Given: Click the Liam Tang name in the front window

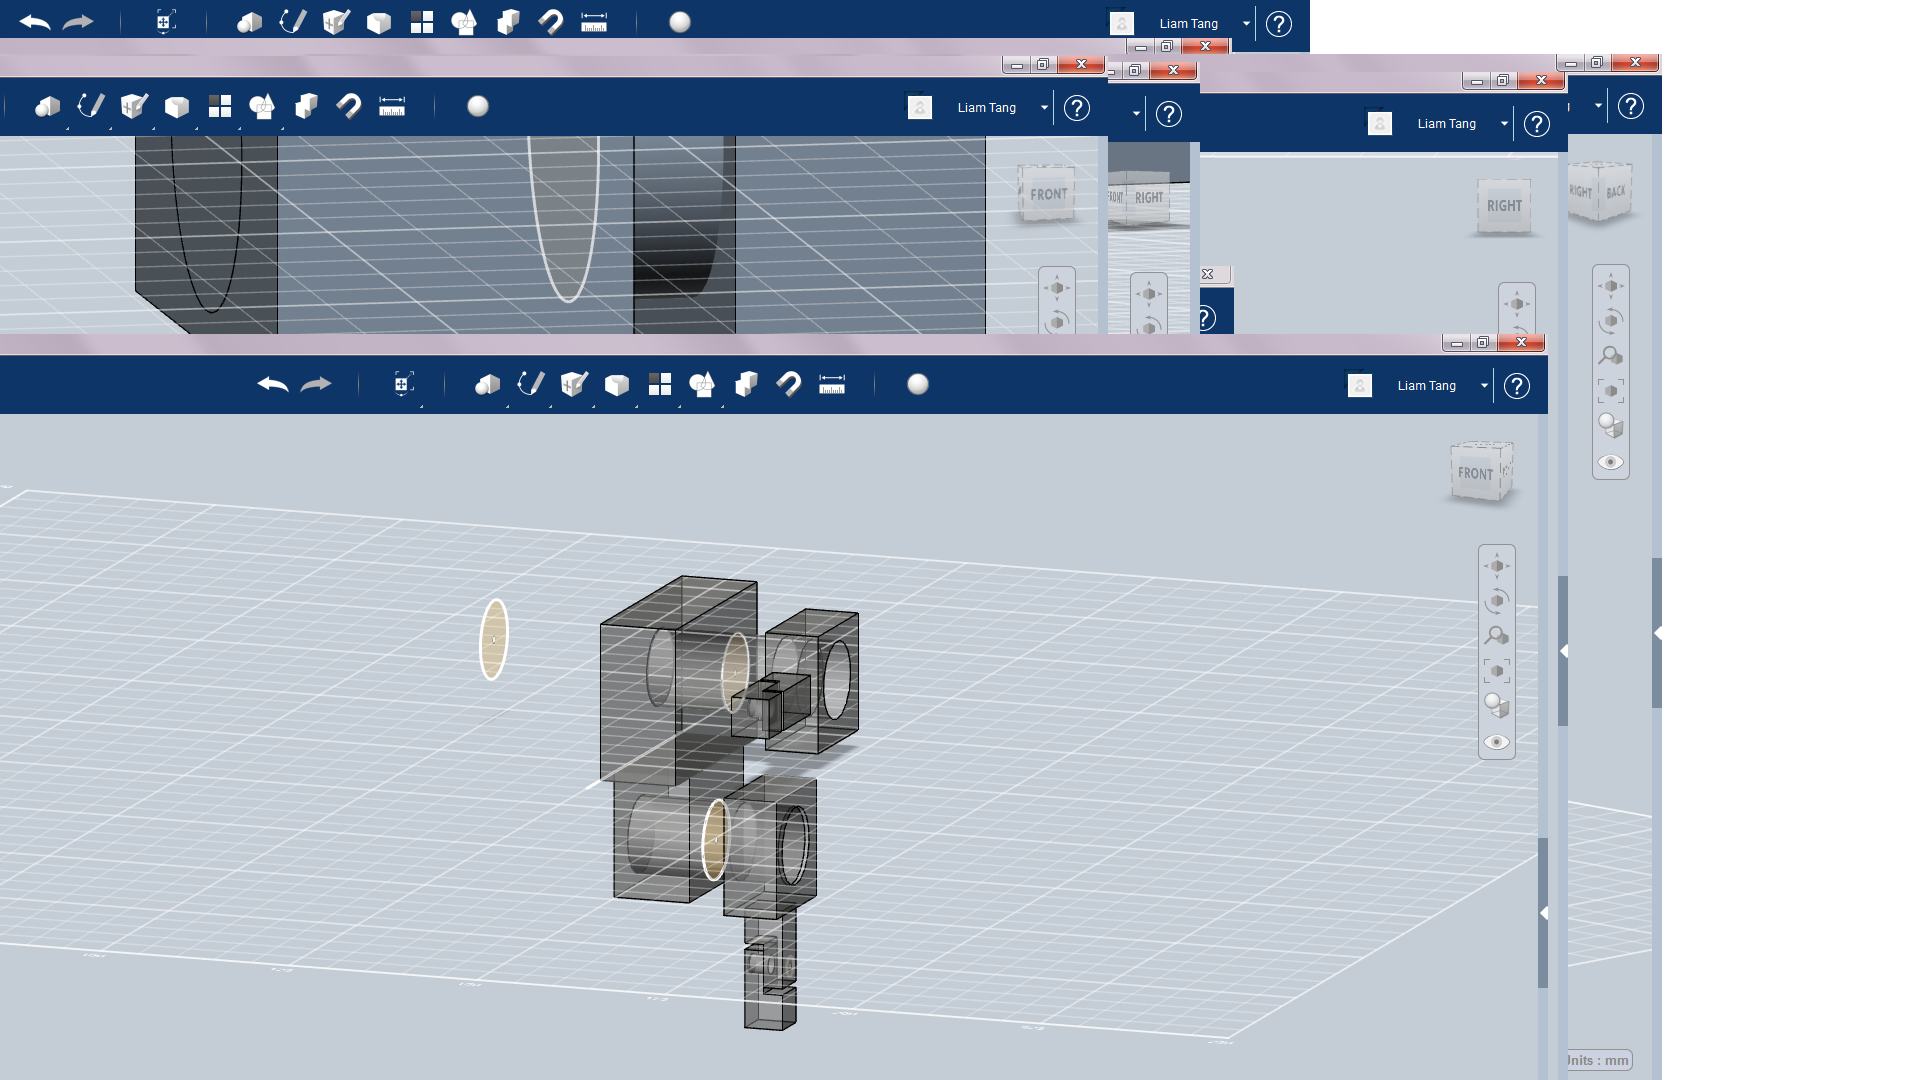Looking at the screenshot, I should tap(1426, 386).
